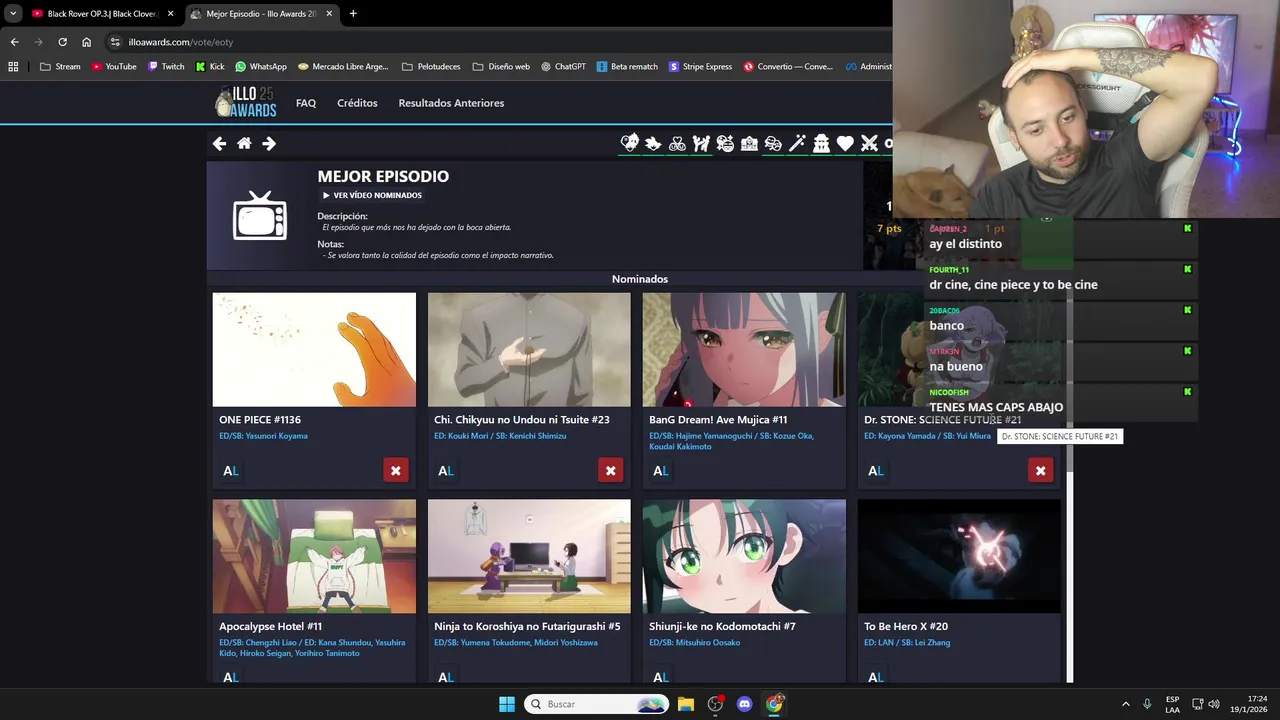Open the FAQ menu item
This screenshot has height=720, width=1280.
[306, 103]
